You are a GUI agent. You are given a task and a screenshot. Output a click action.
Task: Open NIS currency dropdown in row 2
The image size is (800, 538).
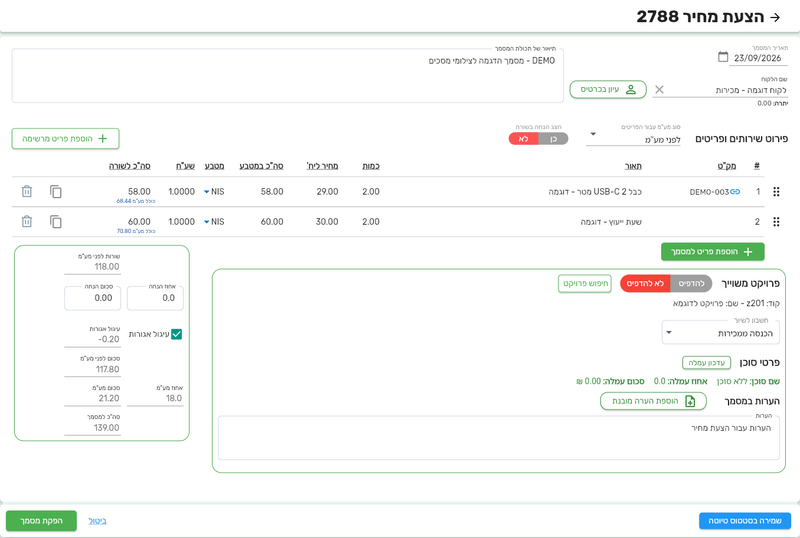(x=214, y=222)
